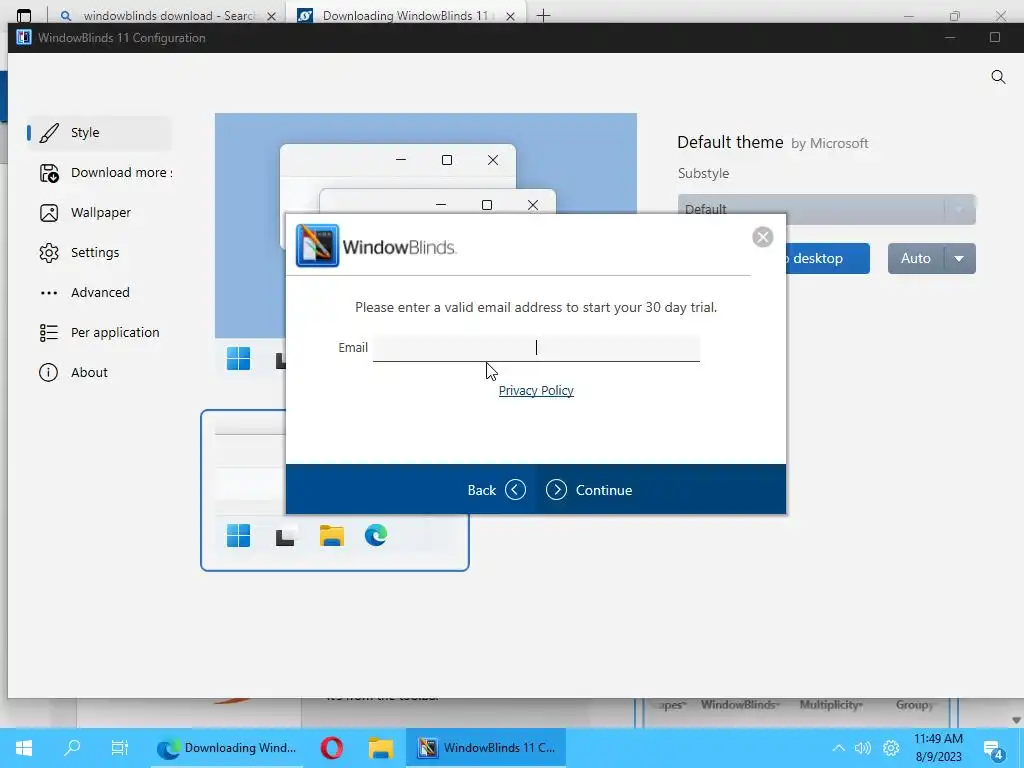
Task: Click the Per application list icon
Action: (x=49, y=333)
